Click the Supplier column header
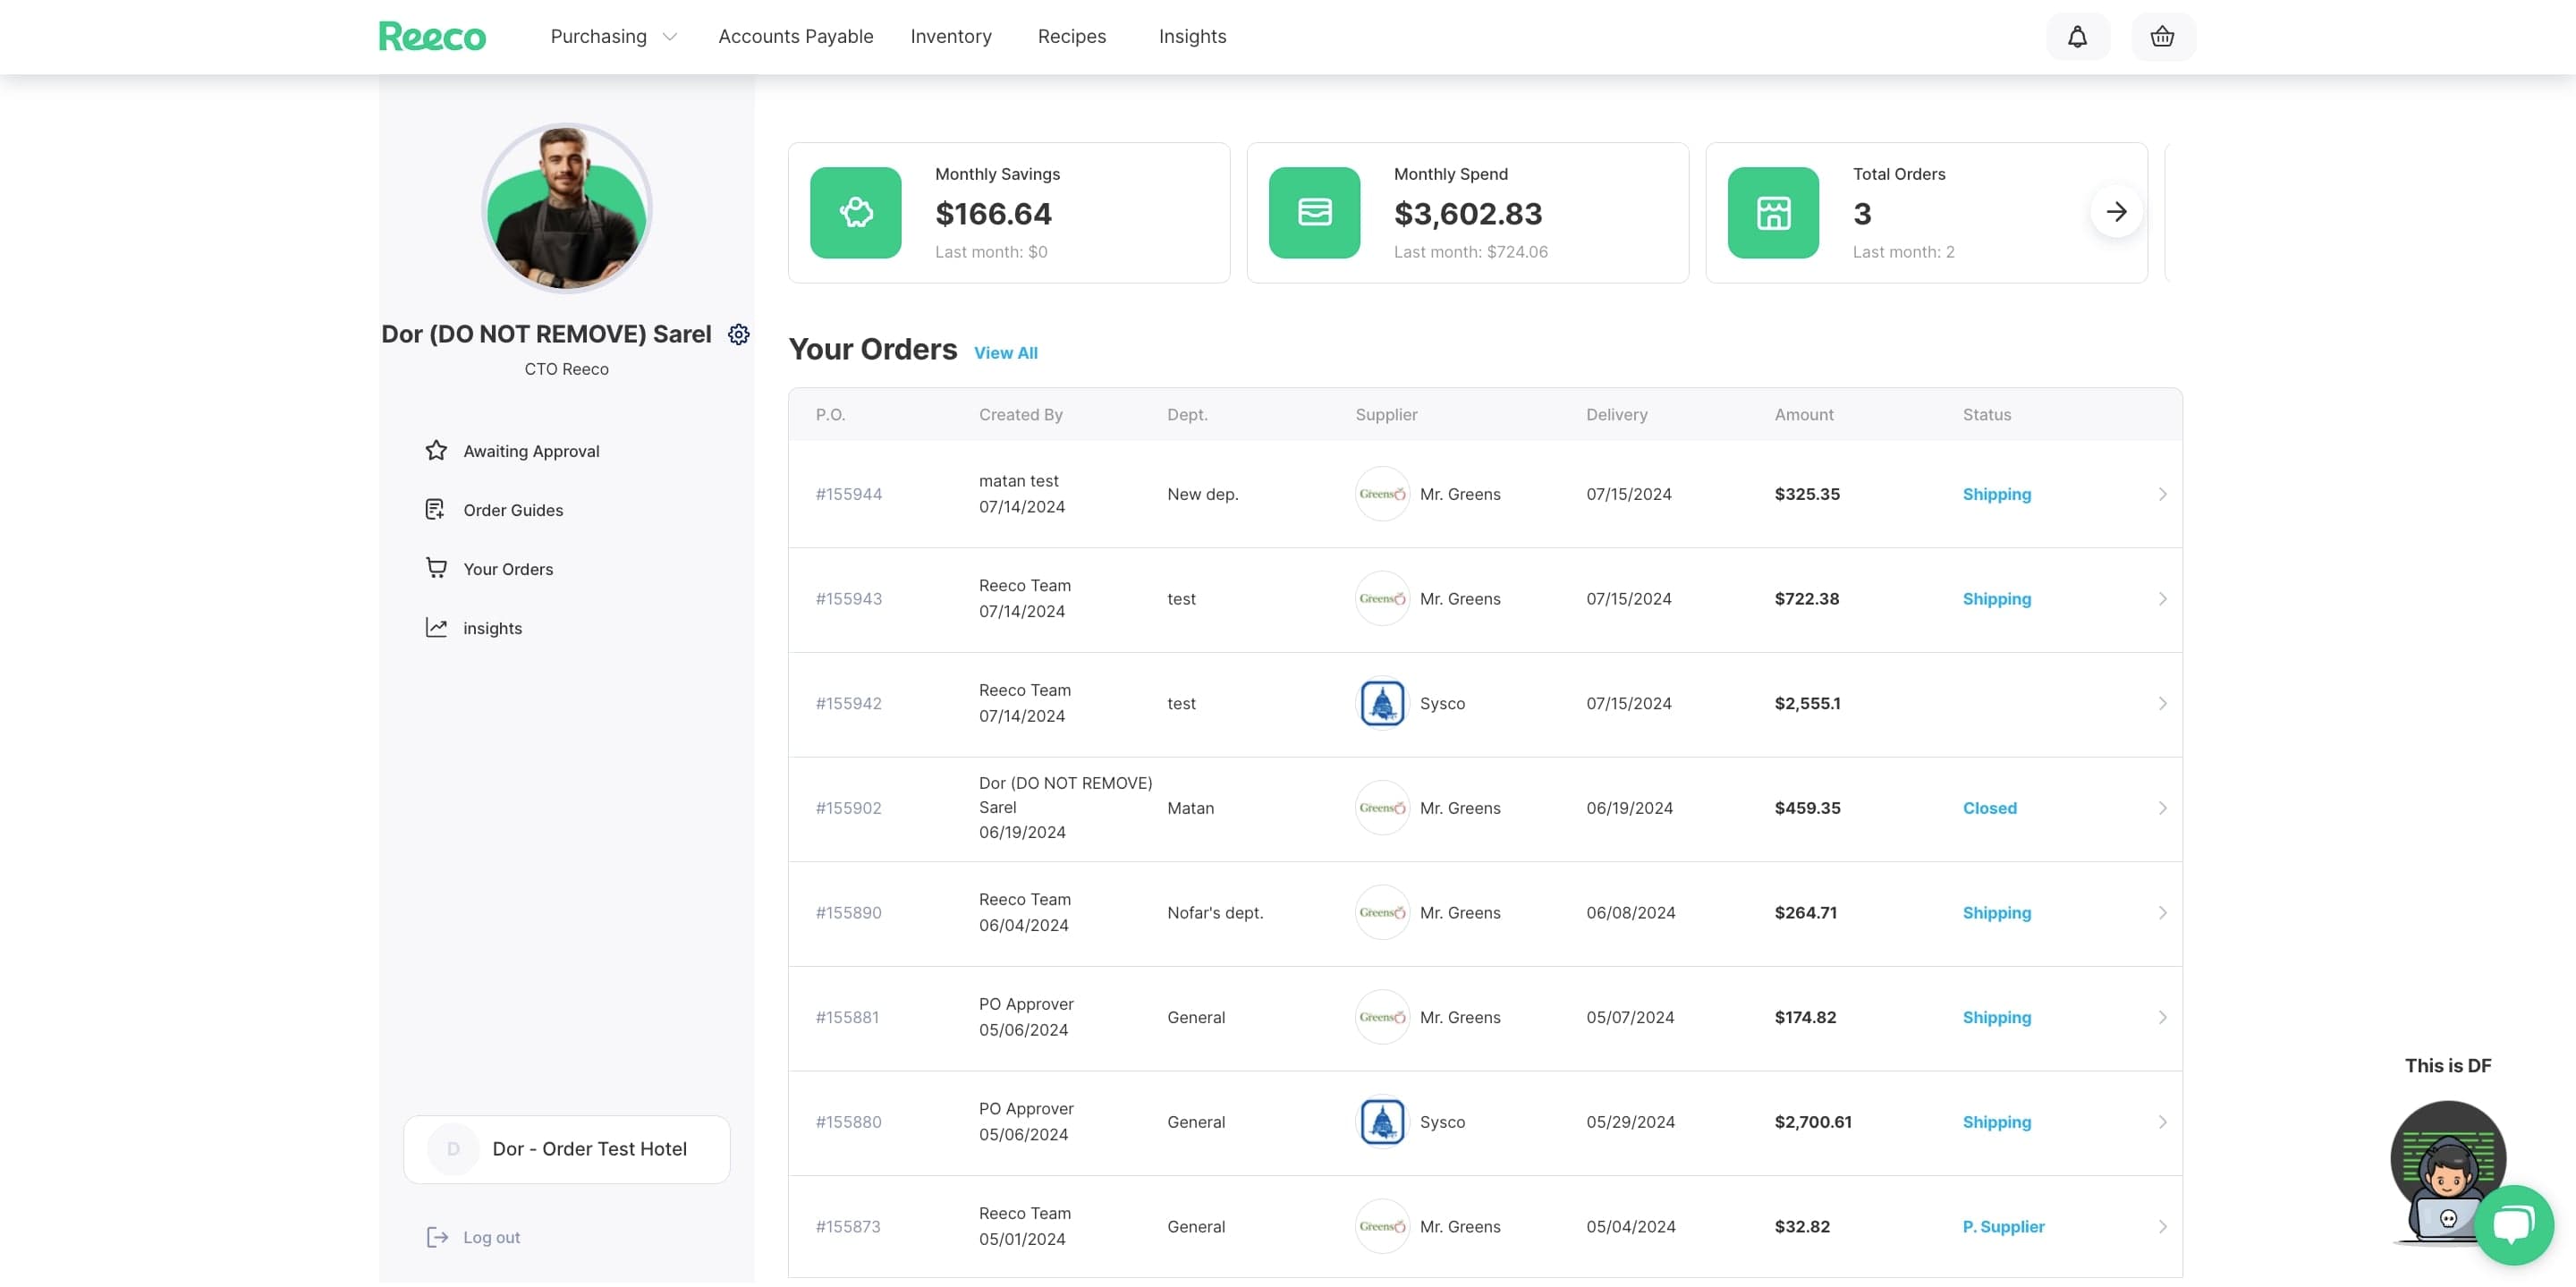Viewport: 2576px width, 1287px height. (x=1386, y=415)
